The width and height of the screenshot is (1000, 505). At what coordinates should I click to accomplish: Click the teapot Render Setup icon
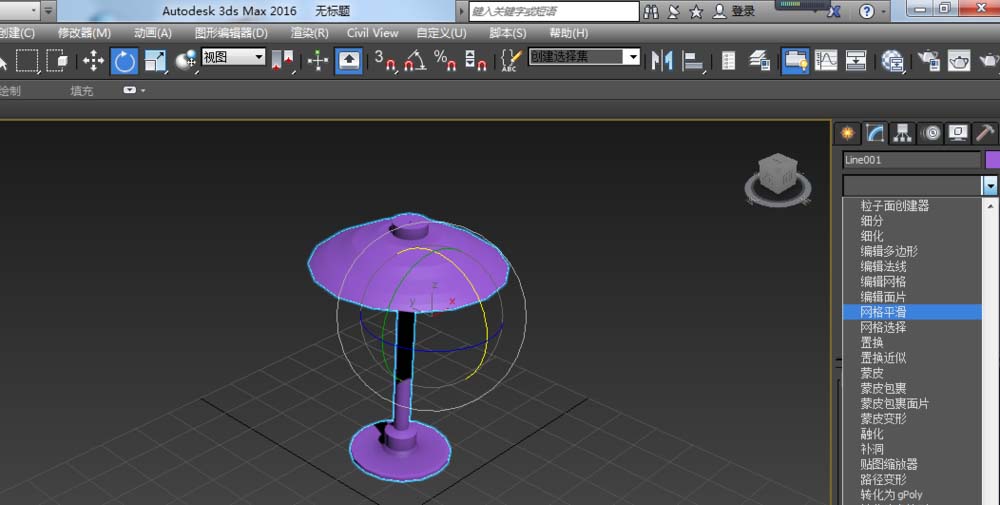[959, 61]
